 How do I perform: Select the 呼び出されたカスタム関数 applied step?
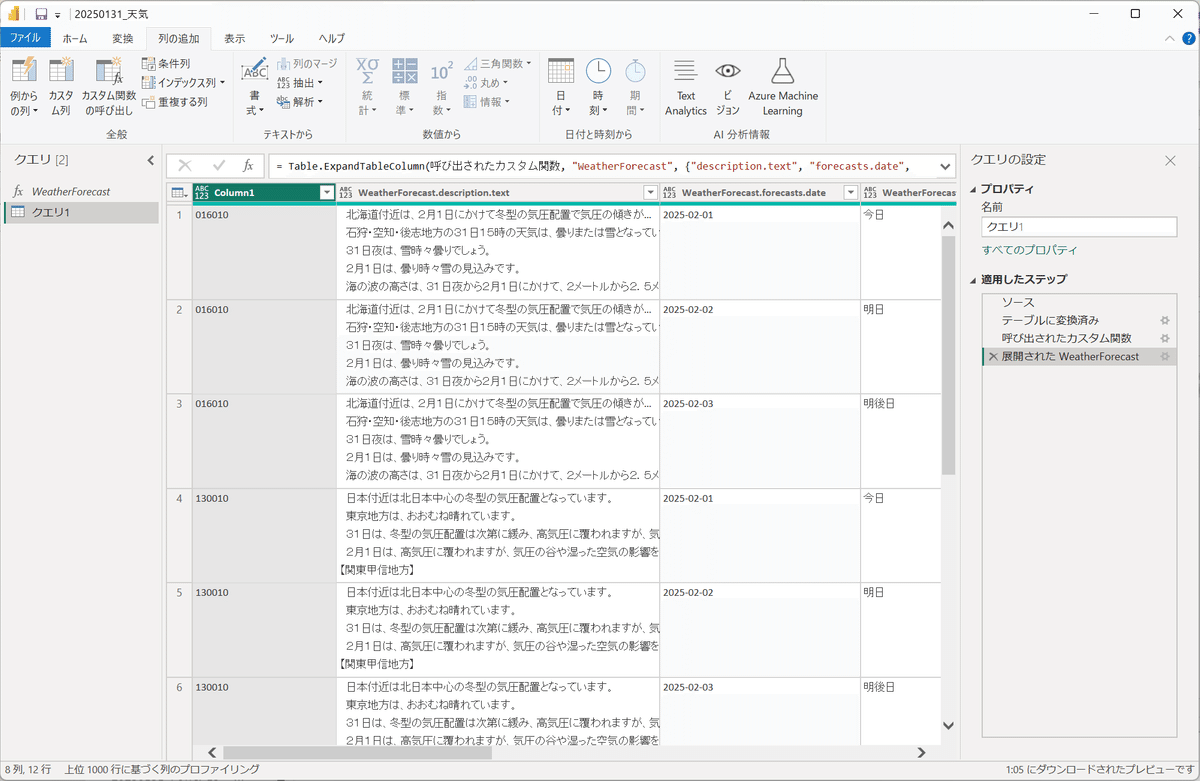click(1079, 338)
